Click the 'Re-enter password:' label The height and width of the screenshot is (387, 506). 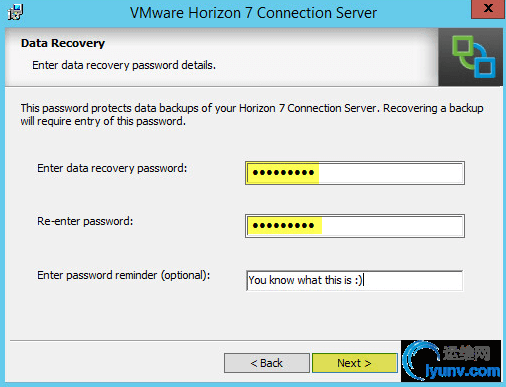(x=85, y=221)
